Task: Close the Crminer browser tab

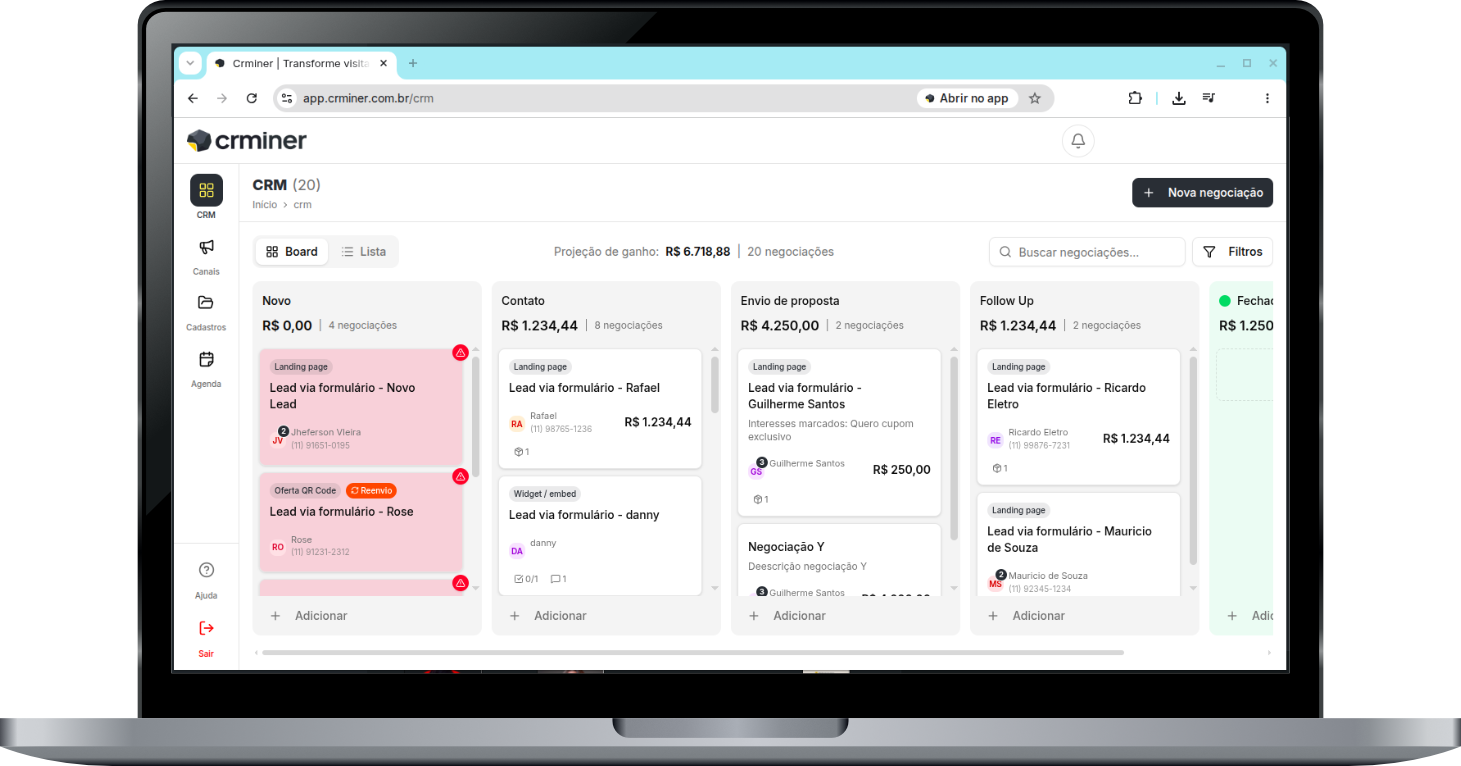Action: tap(381, 63)
